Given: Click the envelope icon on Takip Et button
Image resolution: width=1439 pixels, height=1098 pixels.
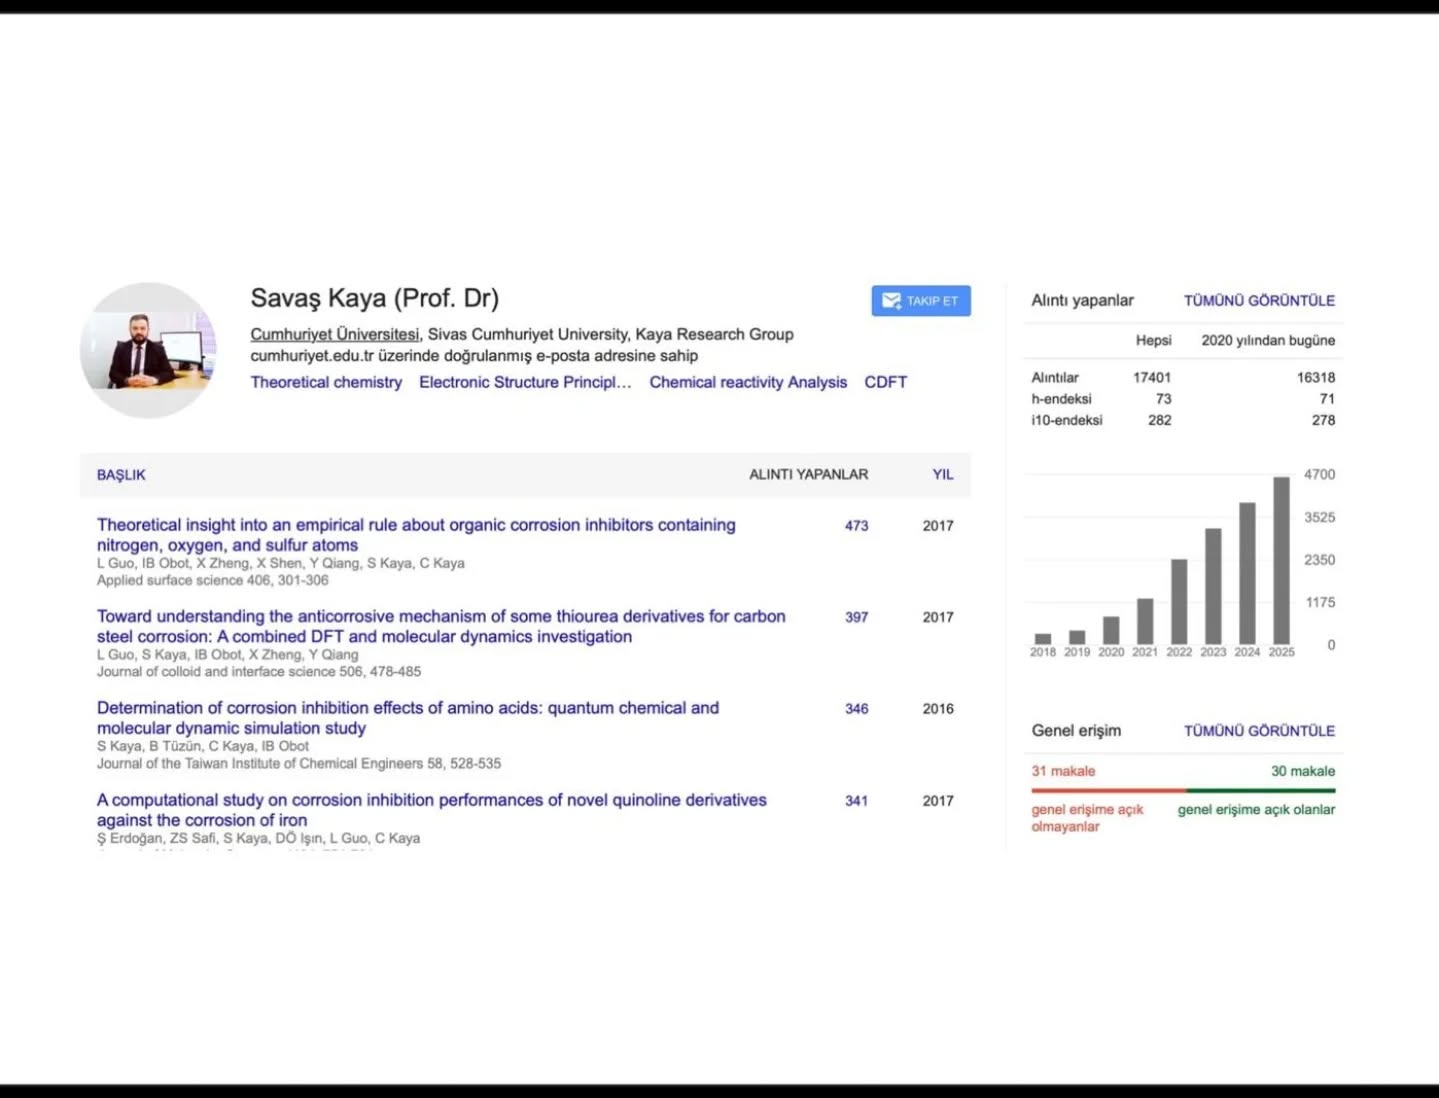Looking at the screenshot, I should pos(891,300).
